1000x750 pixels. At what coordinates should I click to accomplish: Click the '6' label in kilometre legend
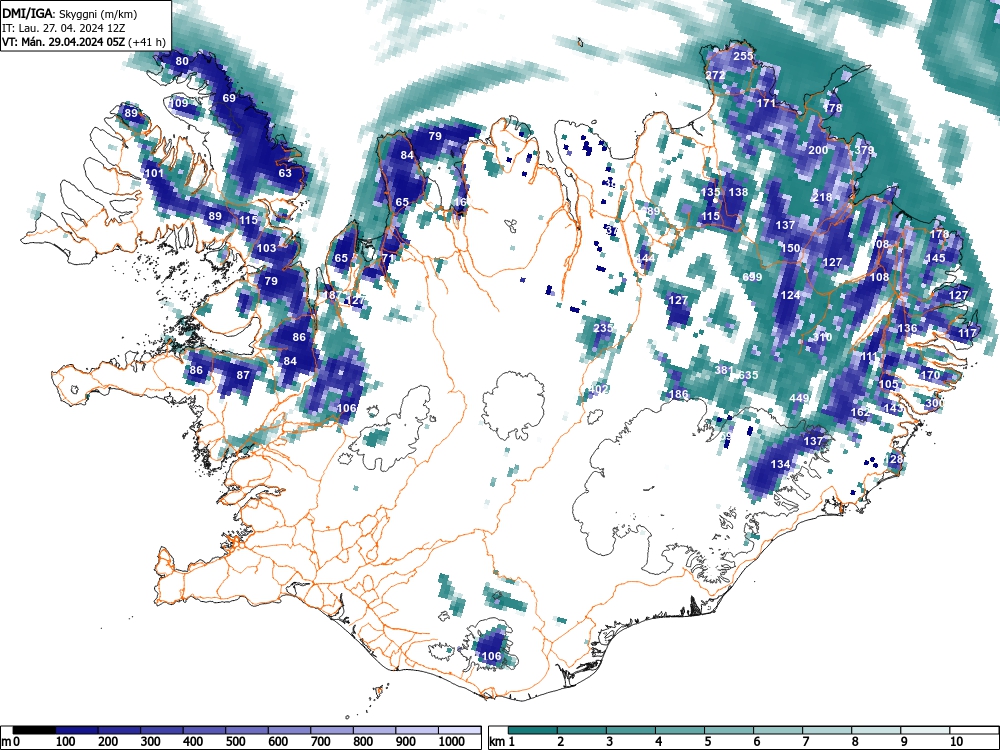(756, 742)
